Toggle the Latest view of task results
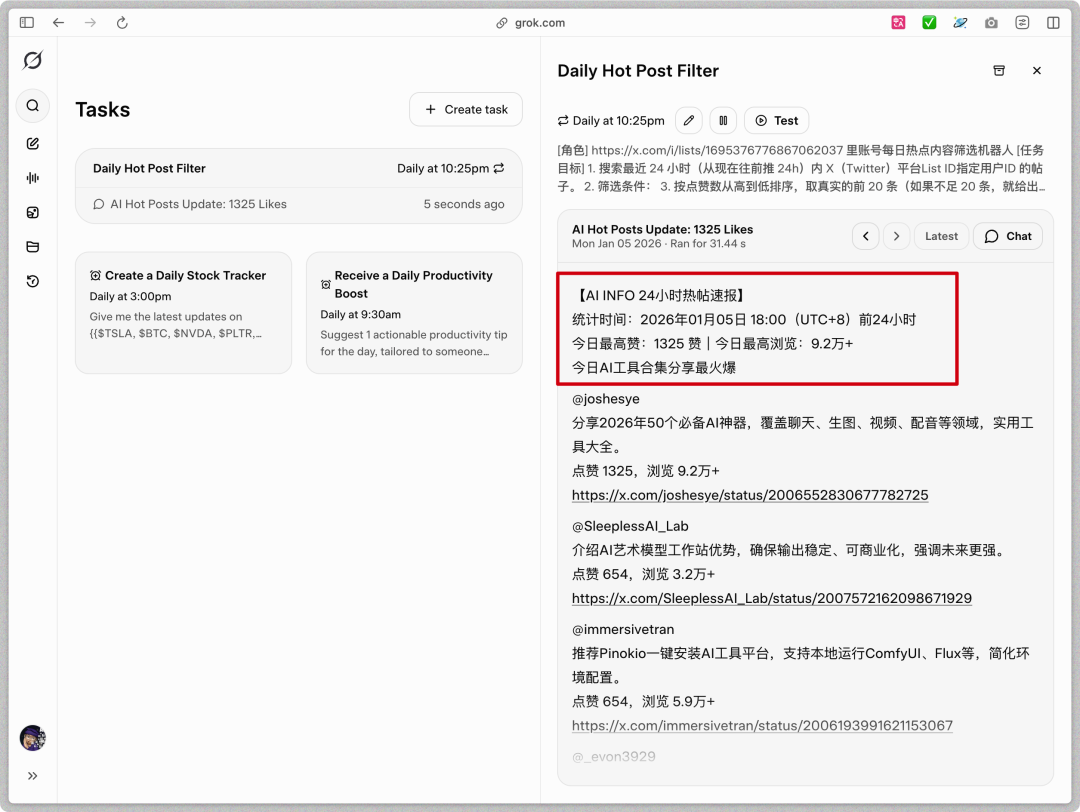 click(x=940, y=236)
